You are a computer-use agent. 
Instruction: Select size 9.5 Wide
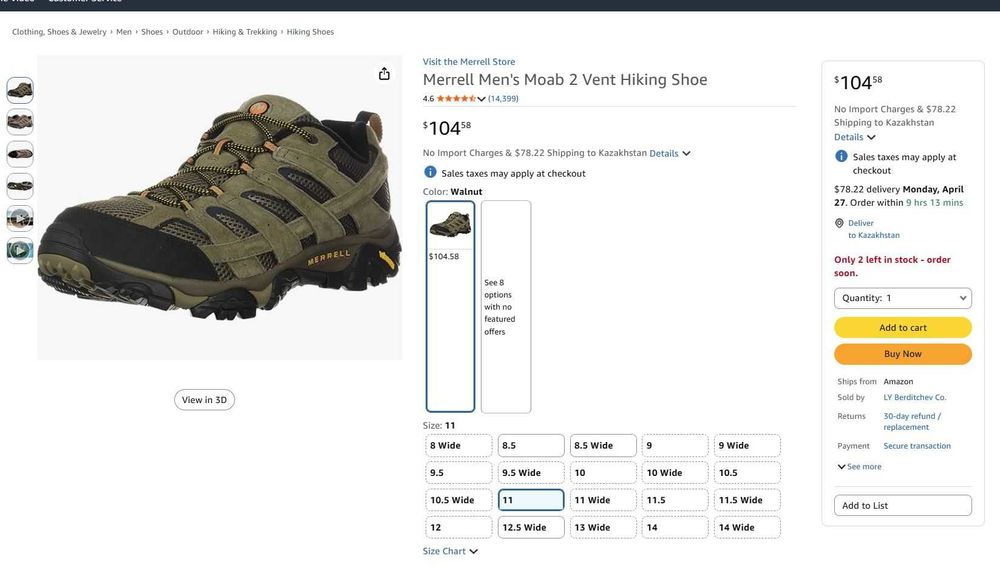coord(531,473)
